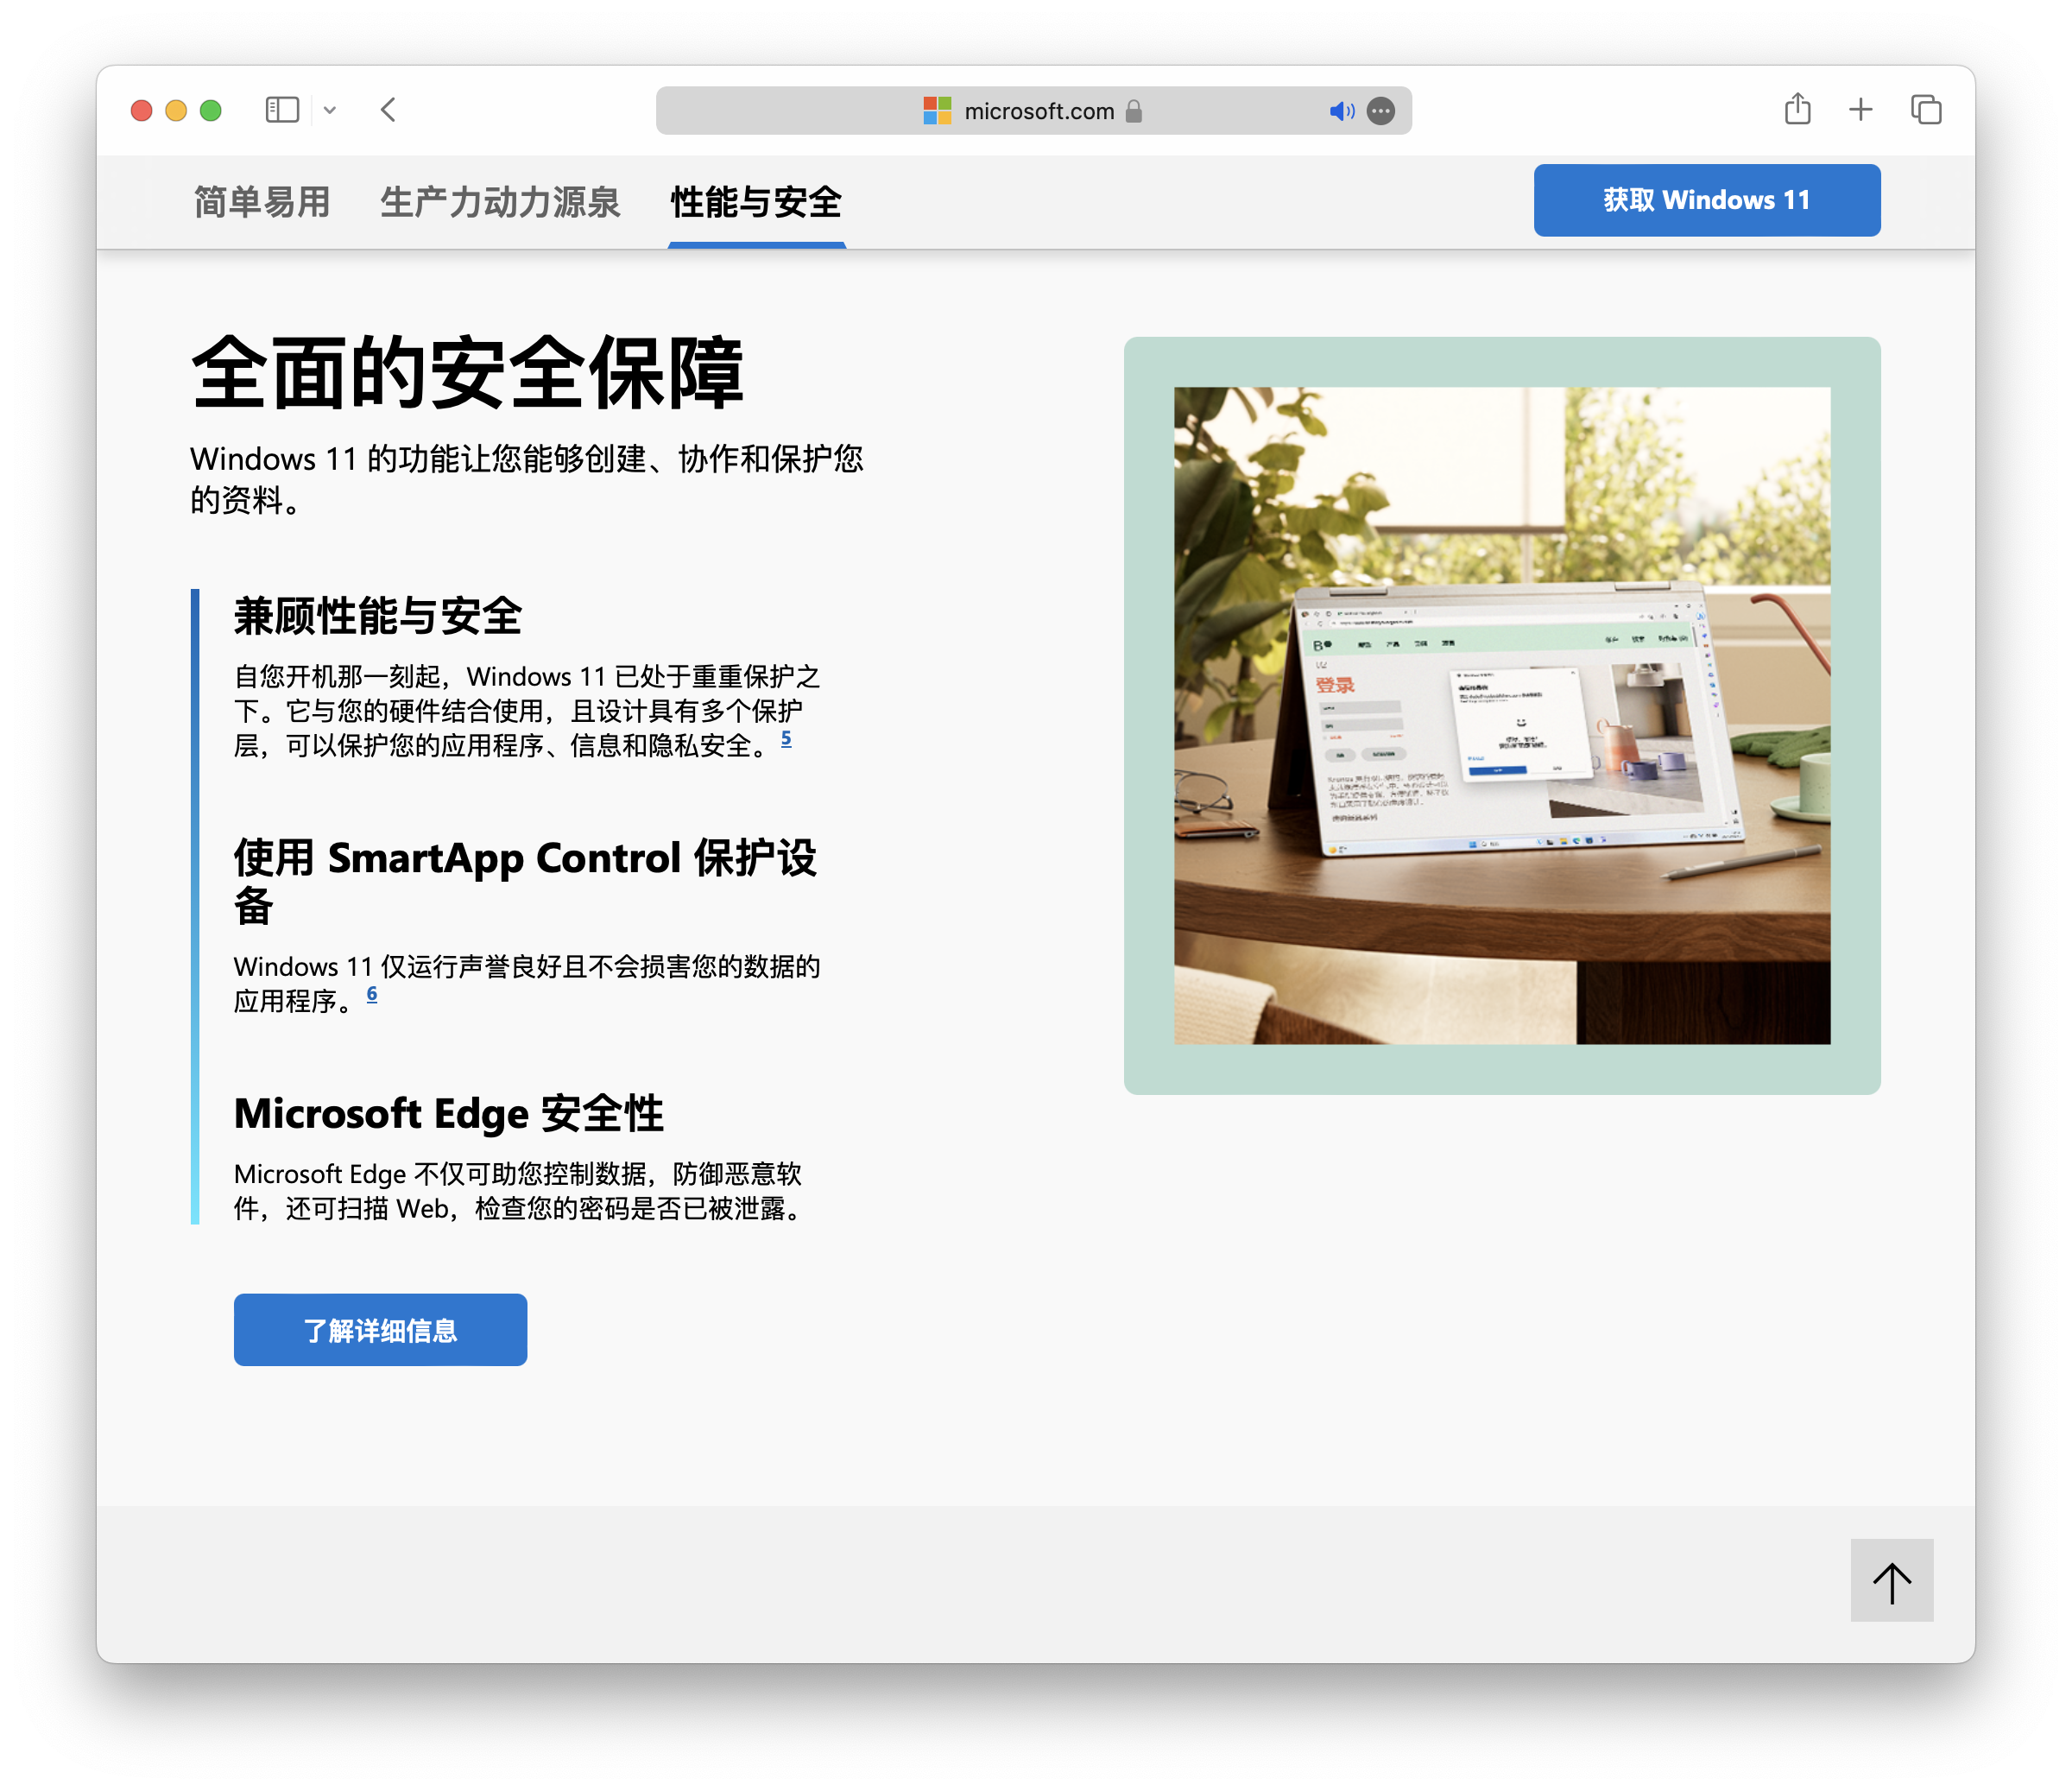Select the Microsoft Edge 安全性 heading
The image size is (2072, 1791).
pyautogui.click(x=449, y=1113)
